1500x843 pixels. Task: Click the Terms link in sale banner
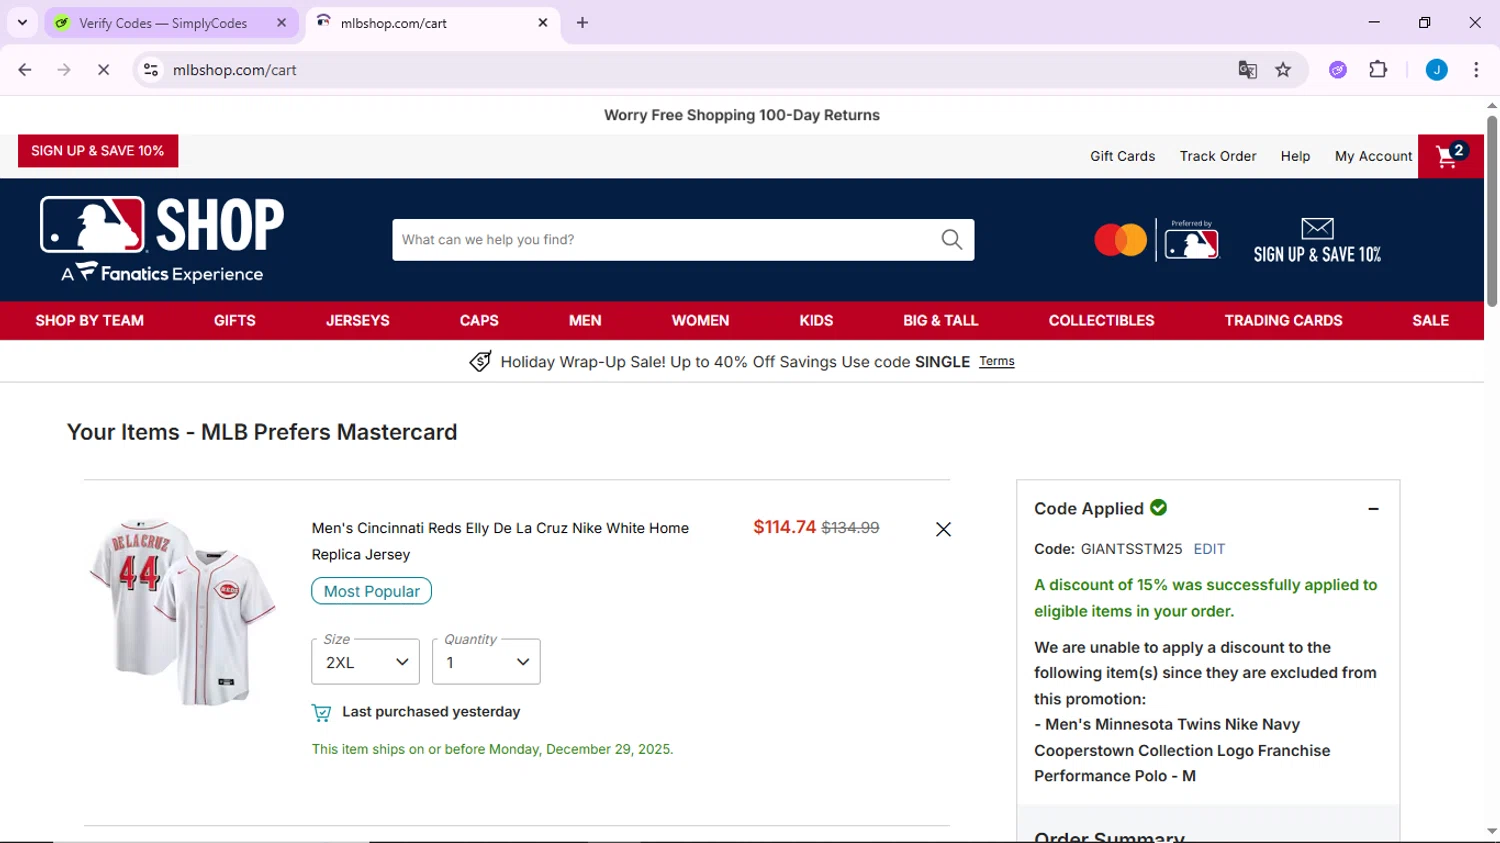pos(996,361)
